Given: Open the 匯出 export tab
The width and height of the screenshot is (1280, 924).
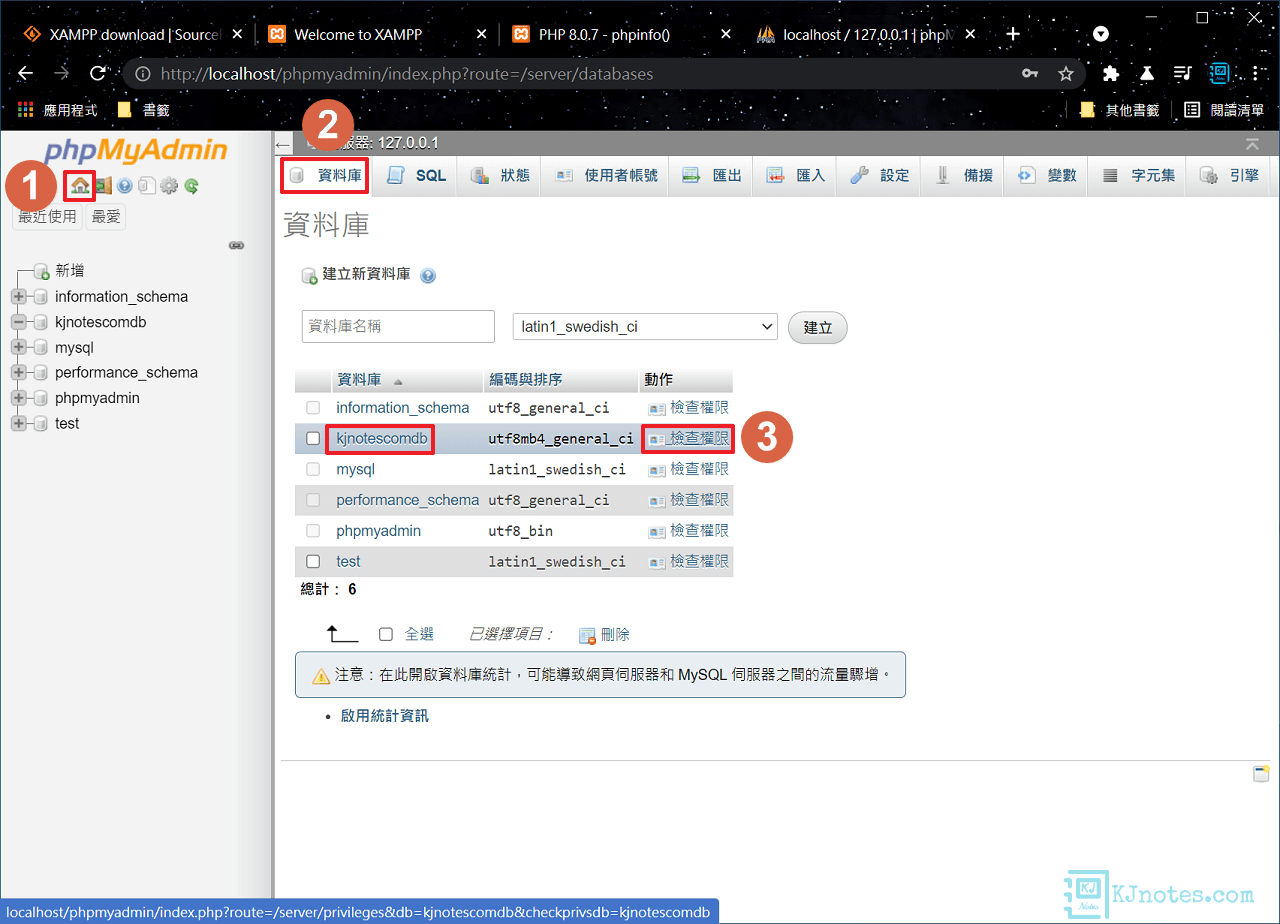Looking at the screenshot, I should pos(712,176).
